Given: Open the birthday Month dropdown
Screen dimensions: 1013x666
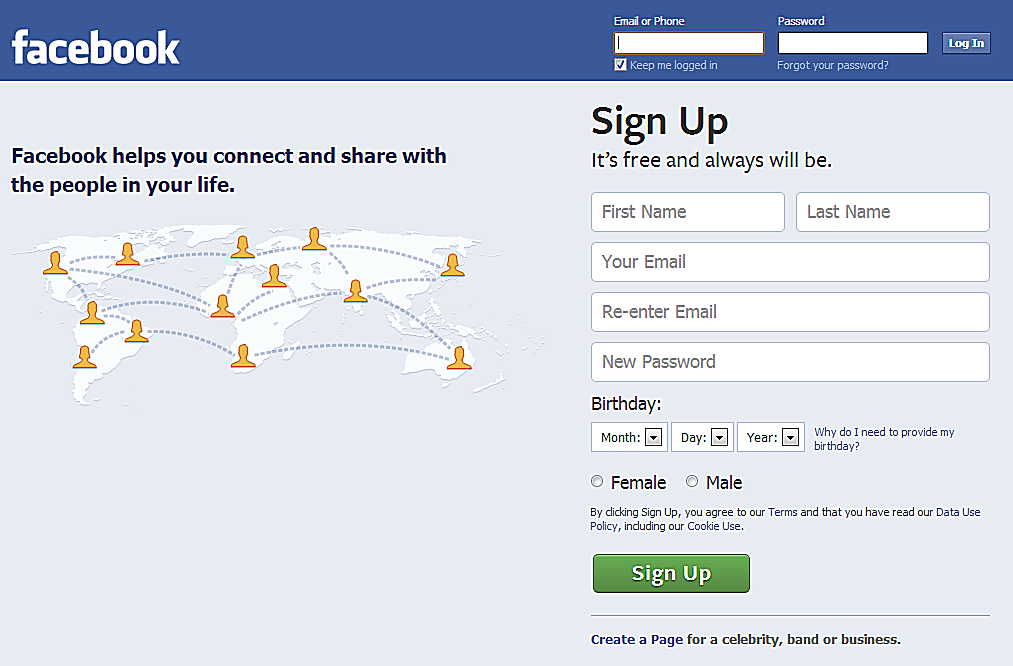Looking at the screenshot, I should tap(629, 437).
